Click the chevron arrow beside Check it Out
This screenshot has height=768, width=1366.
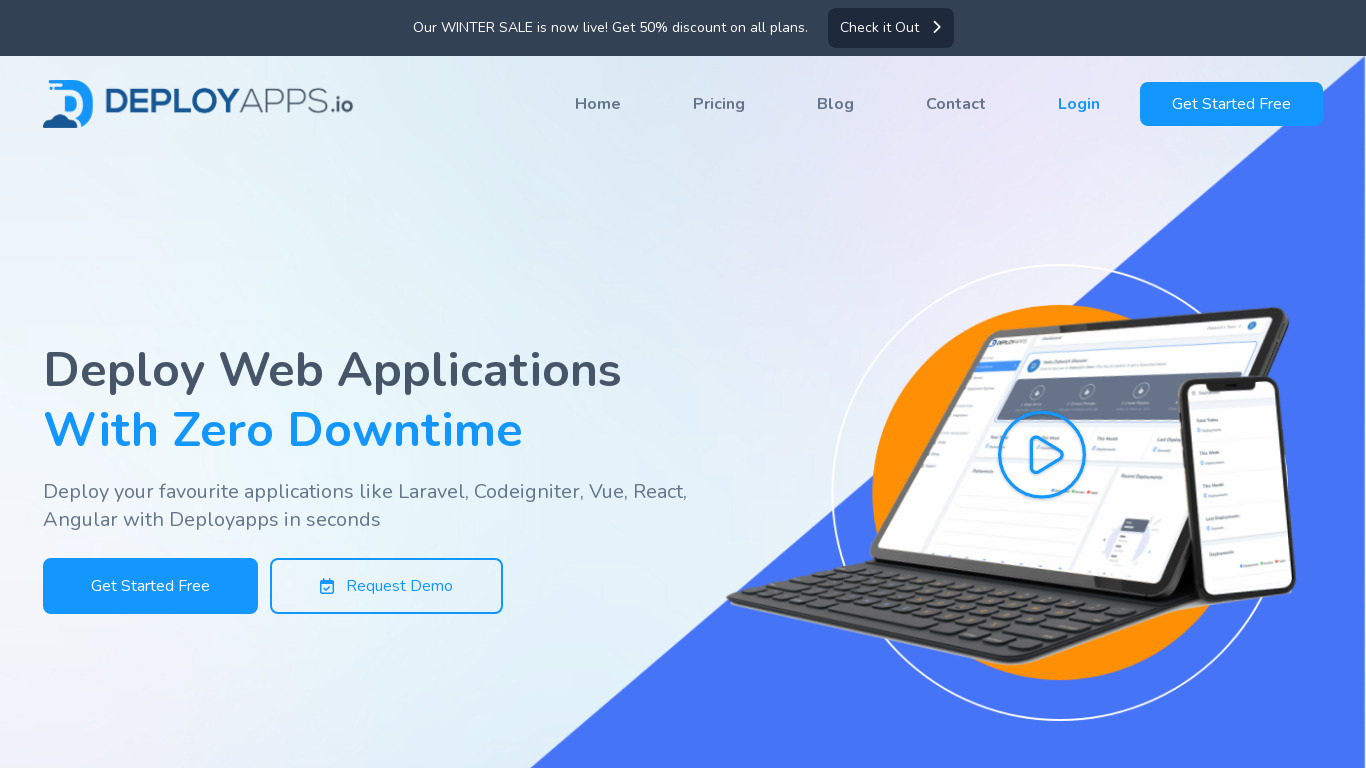pos(937,27)
